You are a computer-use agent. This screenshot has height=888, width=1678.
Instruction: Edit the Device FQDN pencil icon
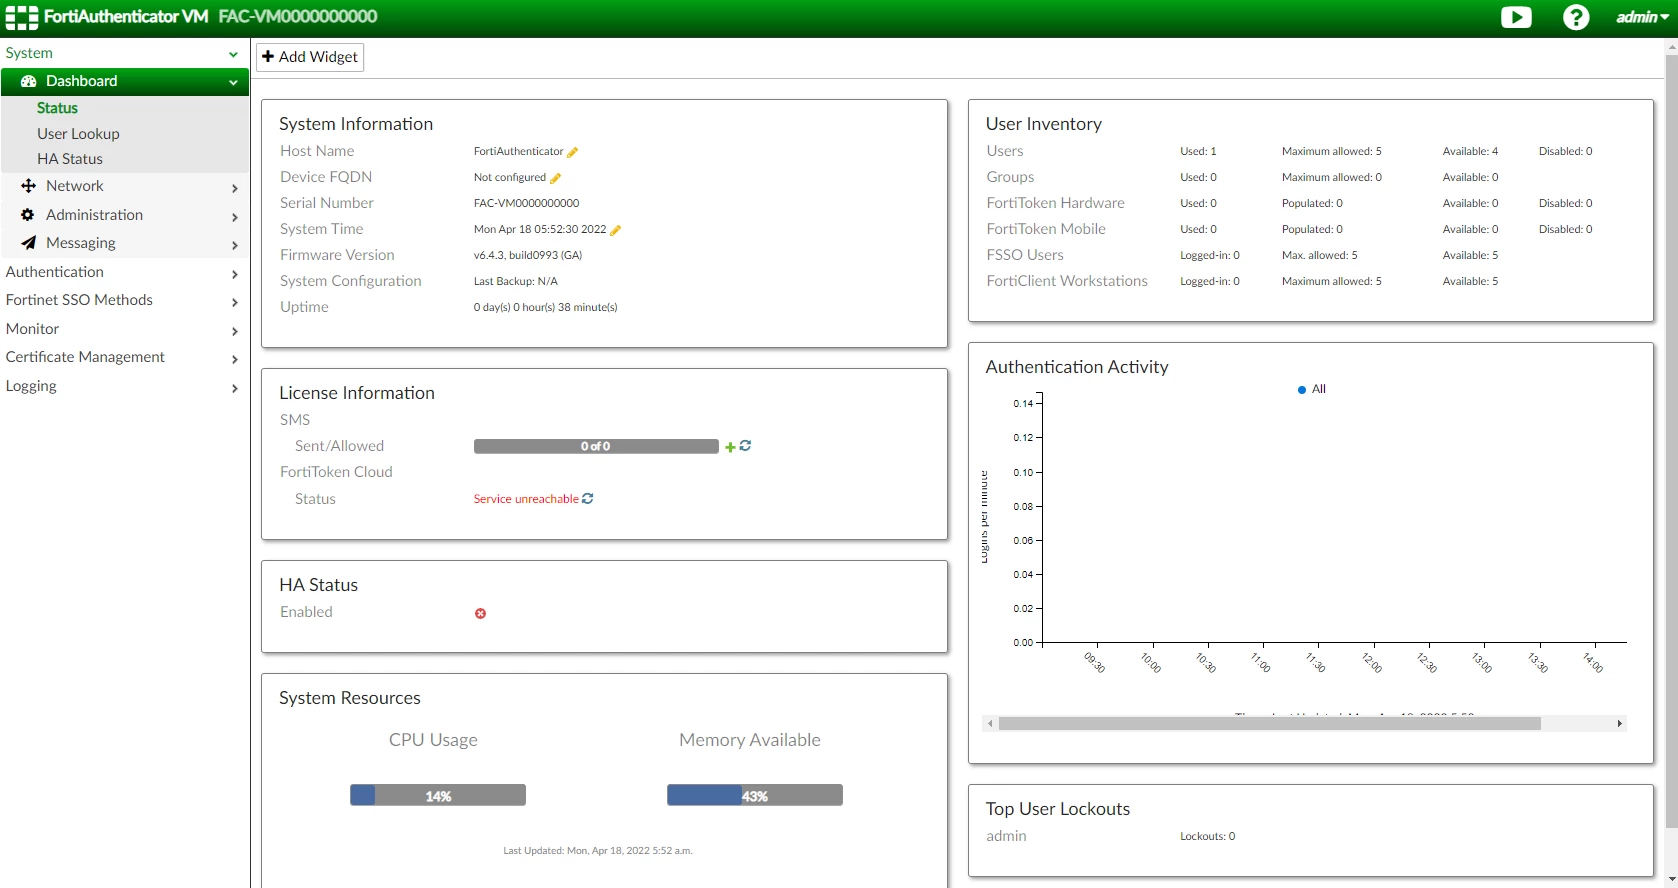tap(555, 178)
